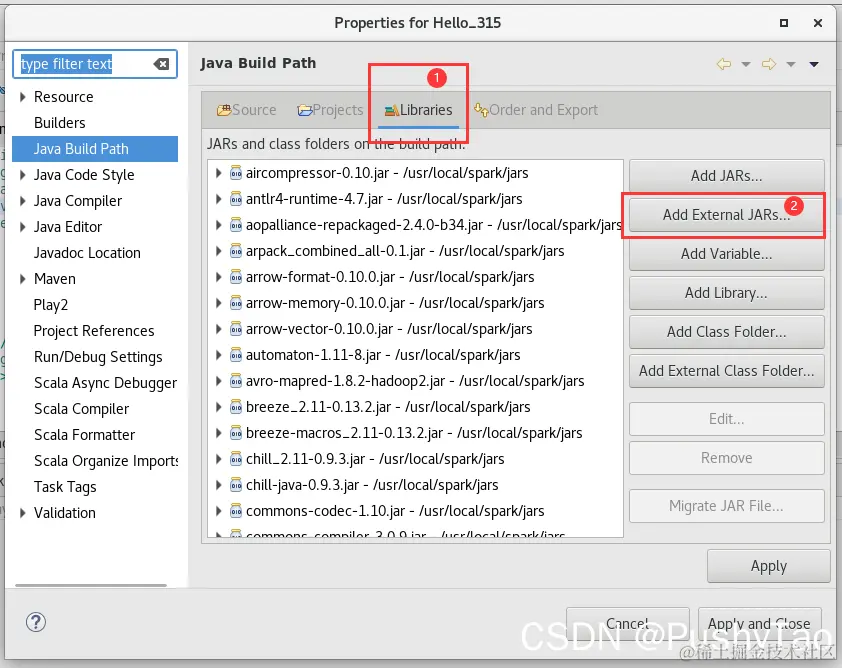Image resolution: width=842 pixels, height=668 pixels.
Task: Select Task Tags in the tree
Action: point(65,487)
